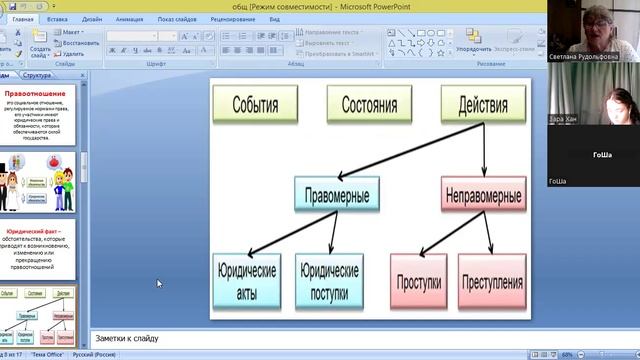640x360 pixels.
Task: Select the down arrow block shape
Action: (431, 43)
